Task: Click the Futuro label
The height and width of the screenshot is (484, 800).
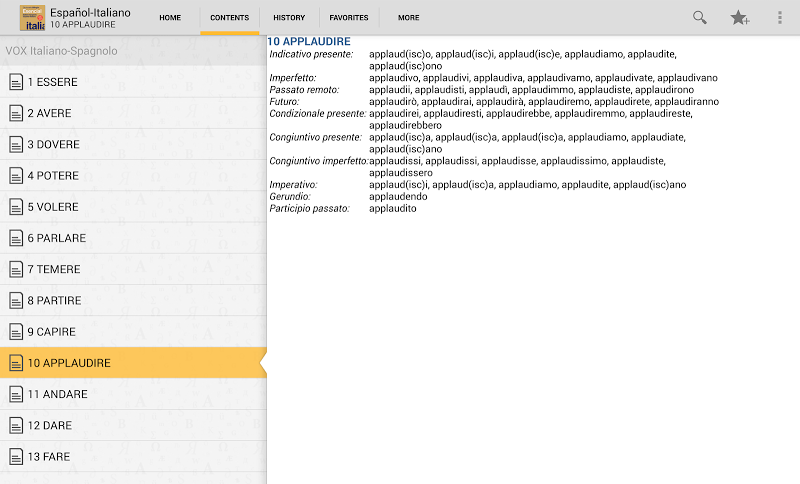Action: 284,101
